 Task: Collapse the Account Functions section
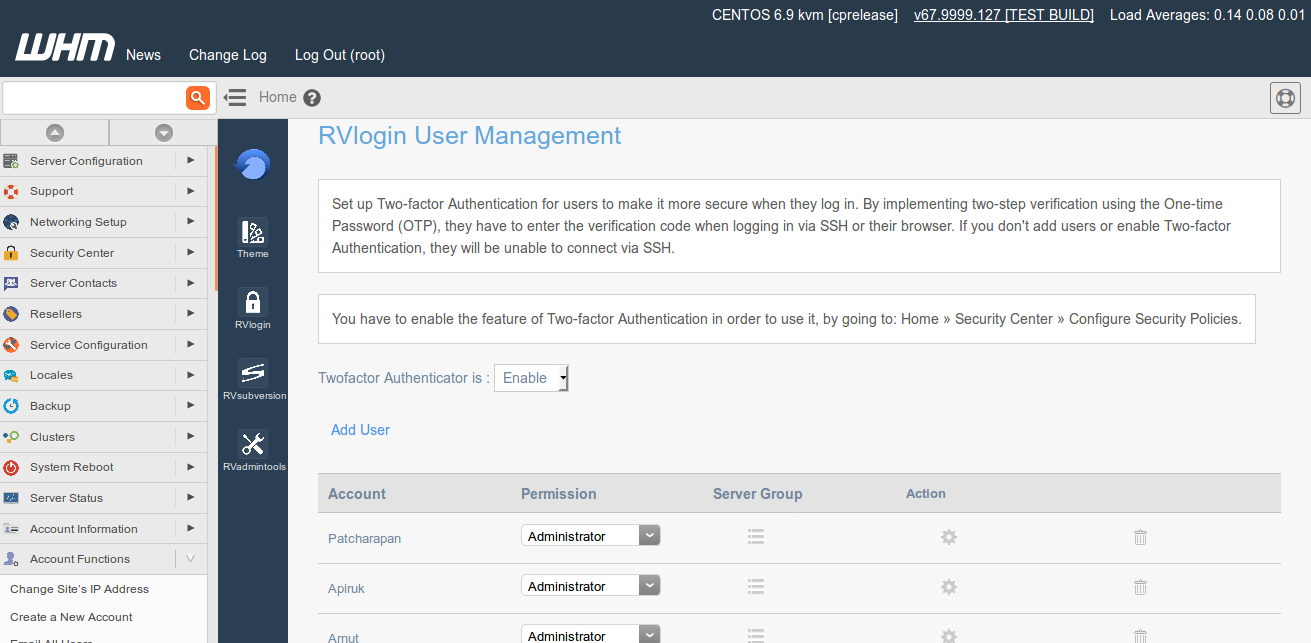pyautogui.click(x=190, y=559)
